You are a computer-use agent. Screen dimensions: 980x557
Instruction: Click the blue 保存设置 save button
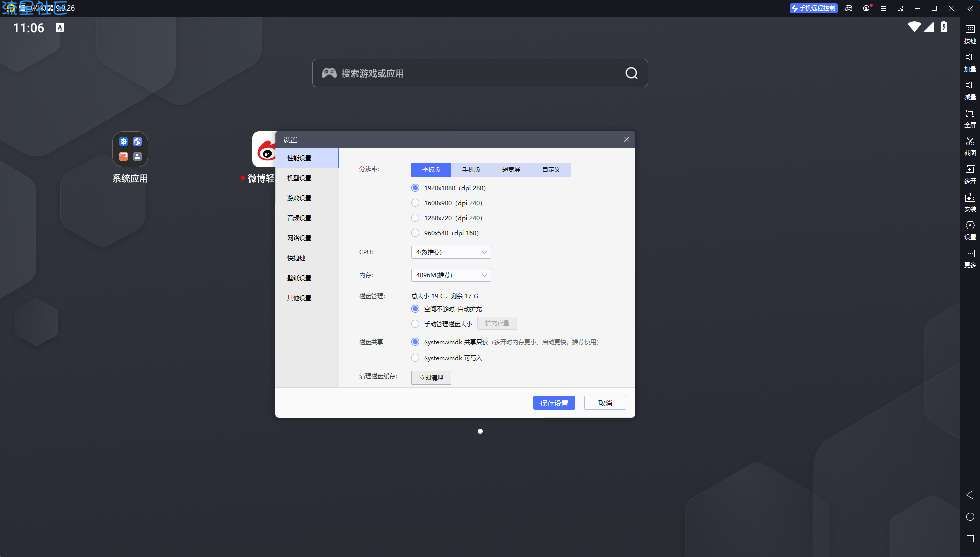(553, 403)
